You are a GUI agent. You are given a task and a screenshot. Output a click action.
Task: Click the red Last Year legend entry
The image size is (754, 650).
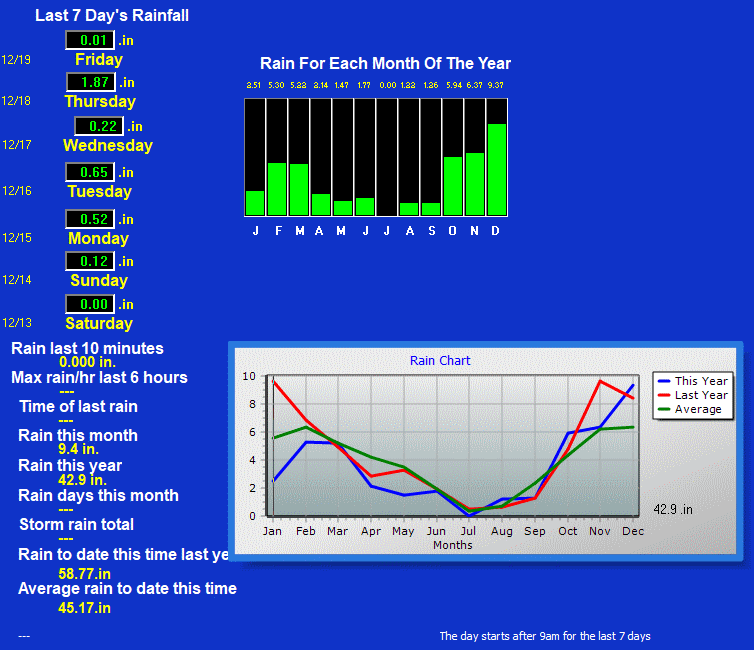point(692,395)
